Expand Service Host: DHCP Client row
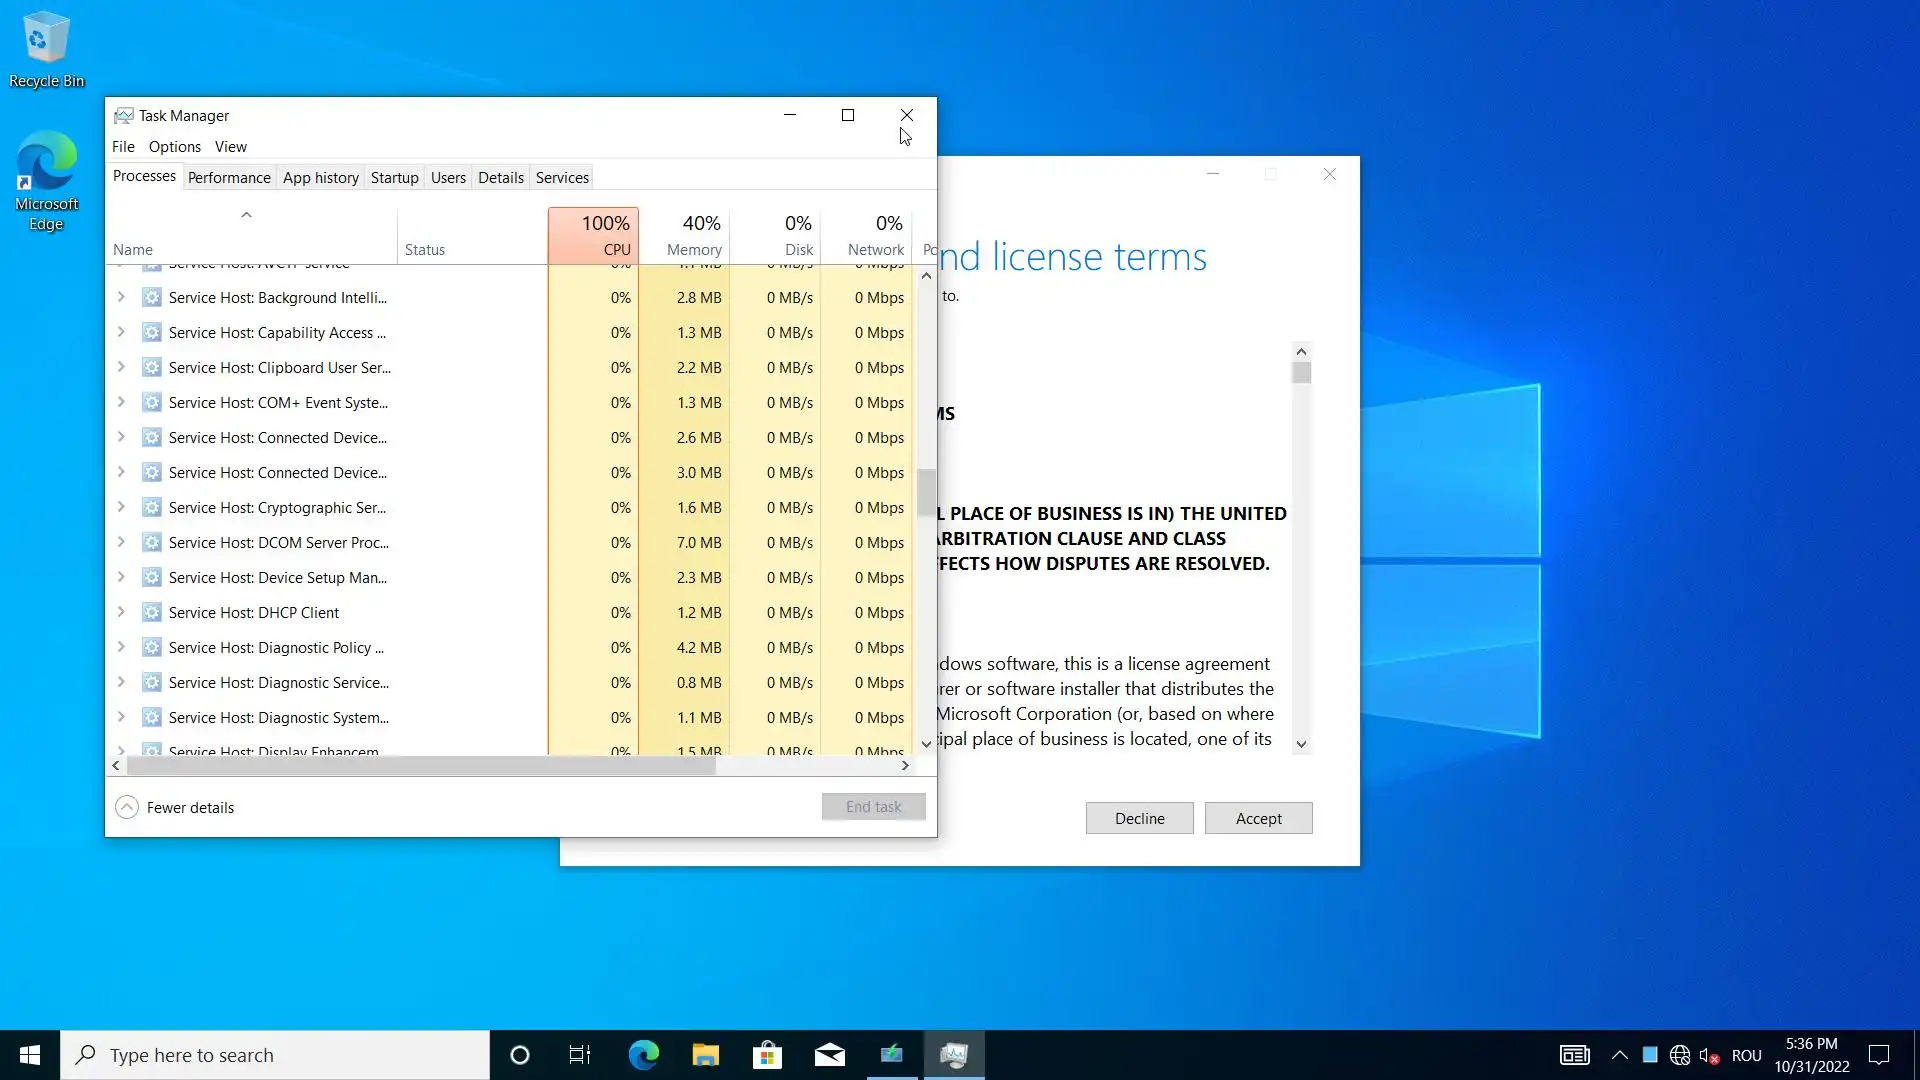The image size is (1920, 1080). coord(121,612)
